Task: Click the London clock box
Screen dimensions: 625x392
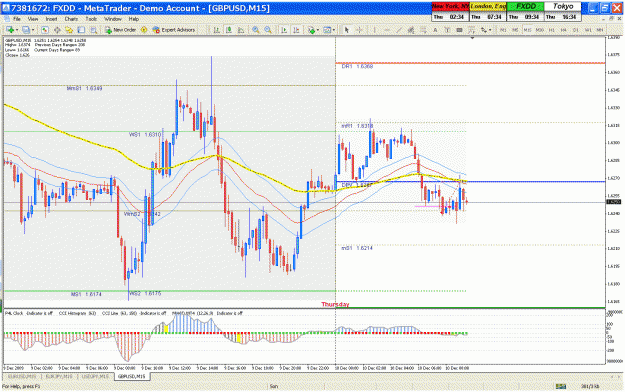Action: (488, 12)
